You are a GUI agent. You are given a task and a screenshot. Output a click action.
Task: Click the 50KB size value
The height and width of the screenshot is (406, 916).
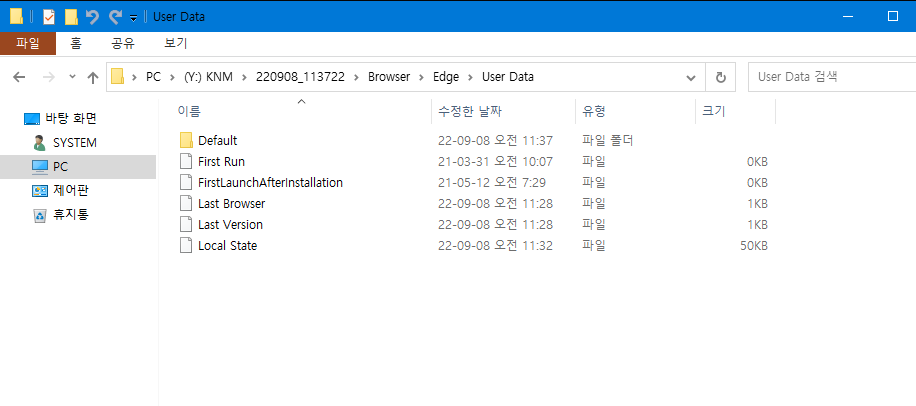[x=754, y=245]
